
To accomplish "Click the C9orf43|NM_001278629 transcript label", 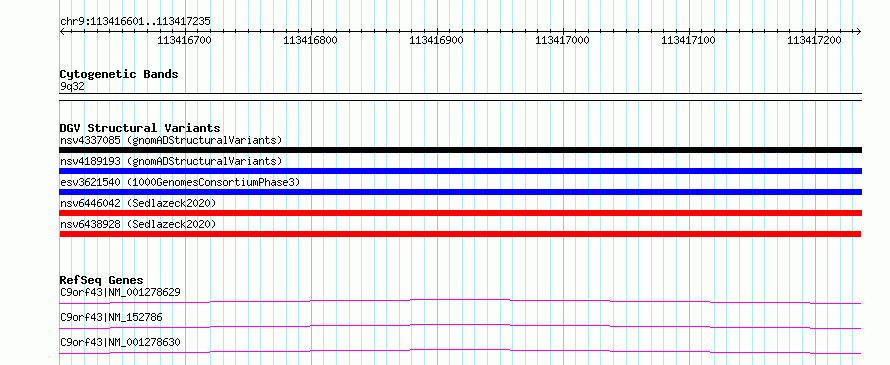I will (x=120, y=292).
